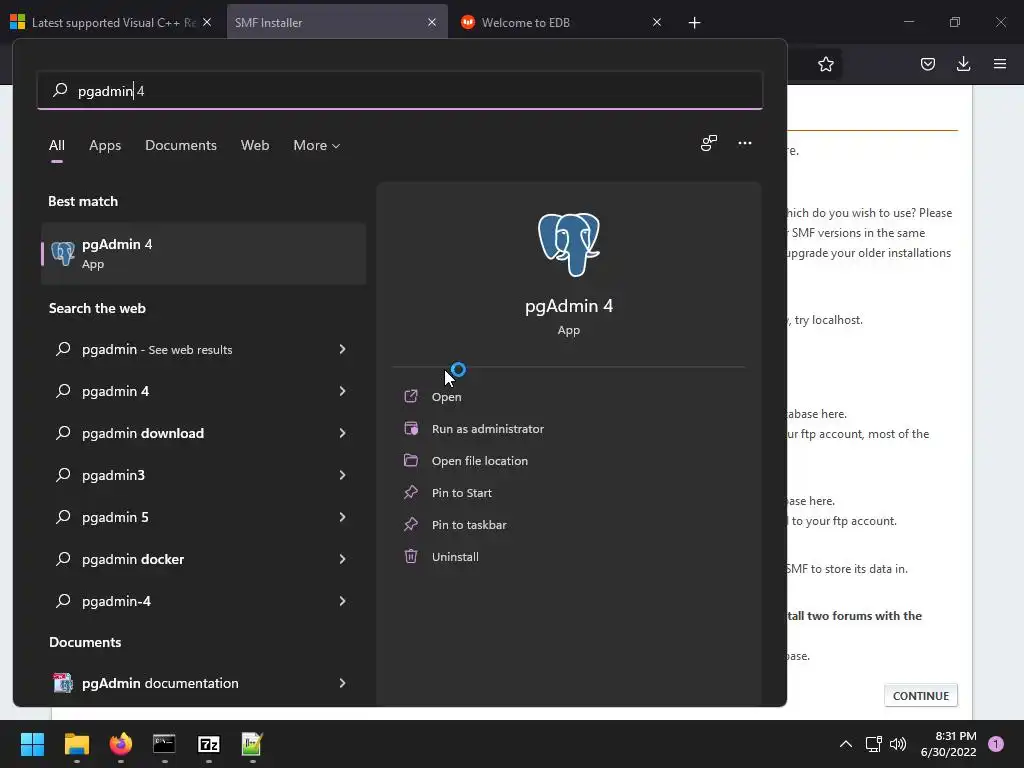The height and width of the screenshot is (768, 1024).
Task: Open File Explorer from taskbar
Action: point(76,744)
